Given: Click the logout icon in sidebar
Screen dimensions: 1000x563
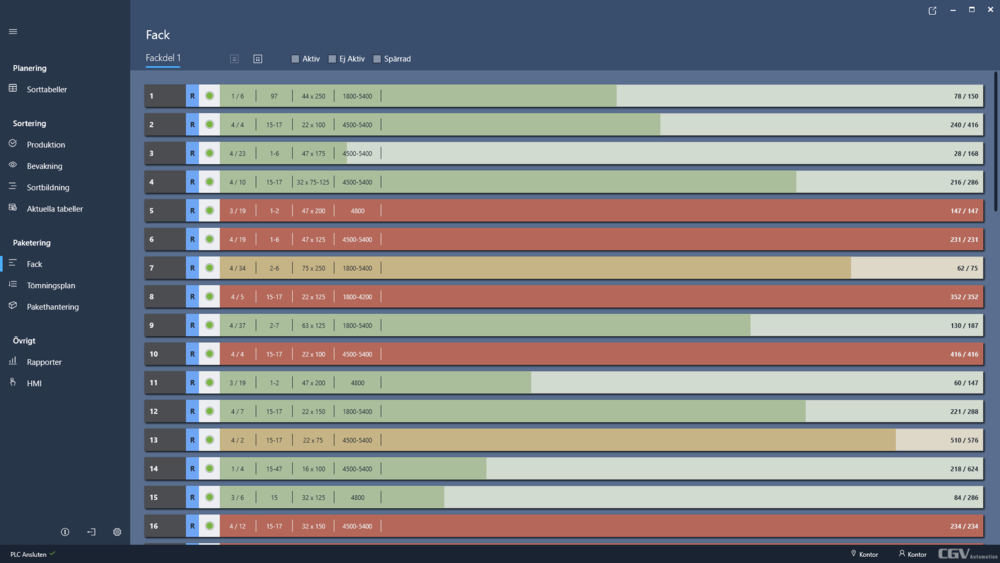Looking at the screenshot, I should [91, 532].
